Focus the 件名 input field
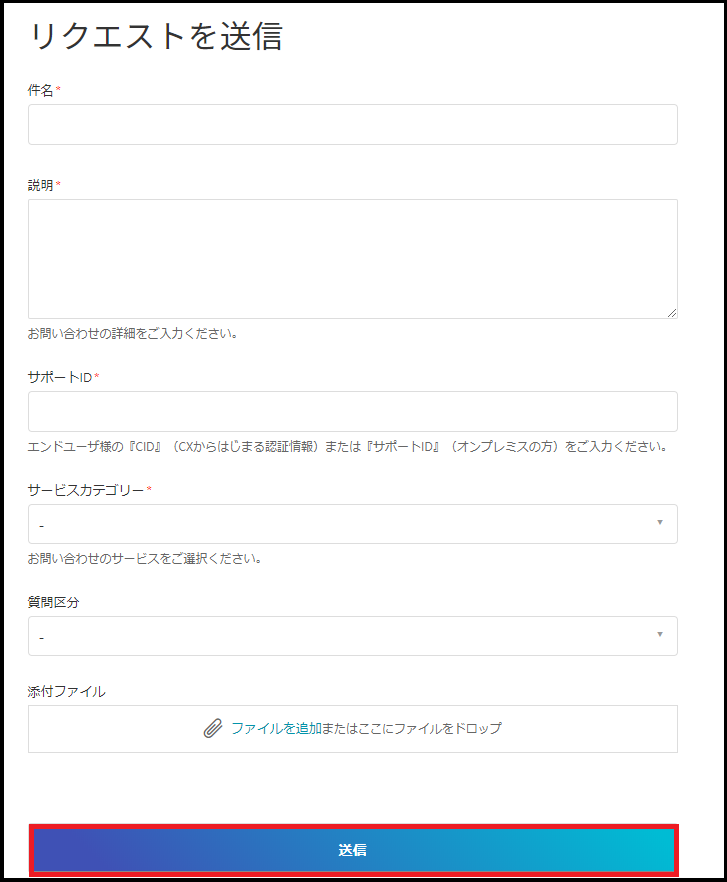 point(352,125)
